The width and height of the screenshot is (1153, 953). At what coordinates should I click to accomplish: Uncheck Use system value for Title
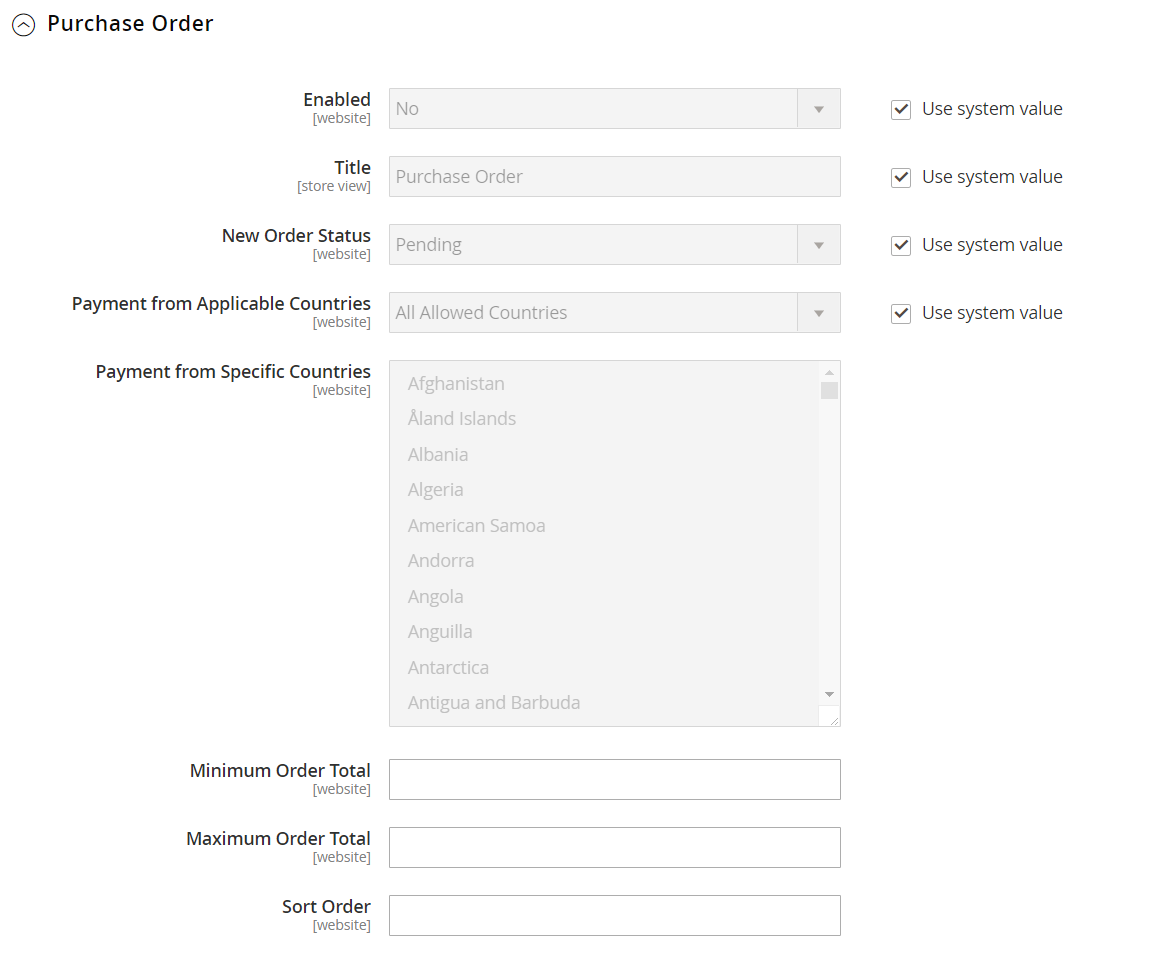901,177
